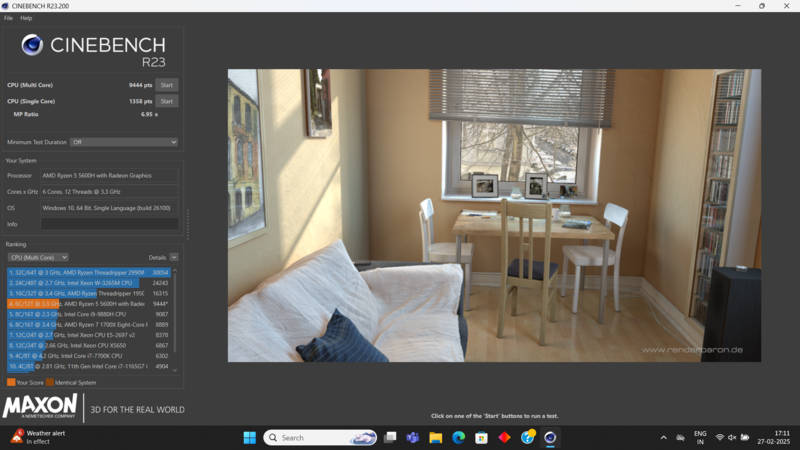
Task: Click the OS Windows 10 field
Action: (x=110, y=208)
